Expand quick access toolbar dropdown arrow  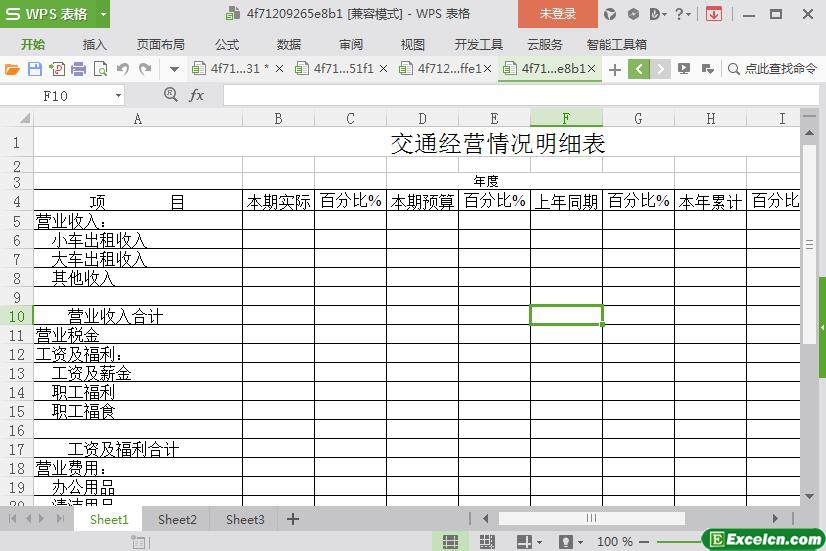(x=174, y=69)
